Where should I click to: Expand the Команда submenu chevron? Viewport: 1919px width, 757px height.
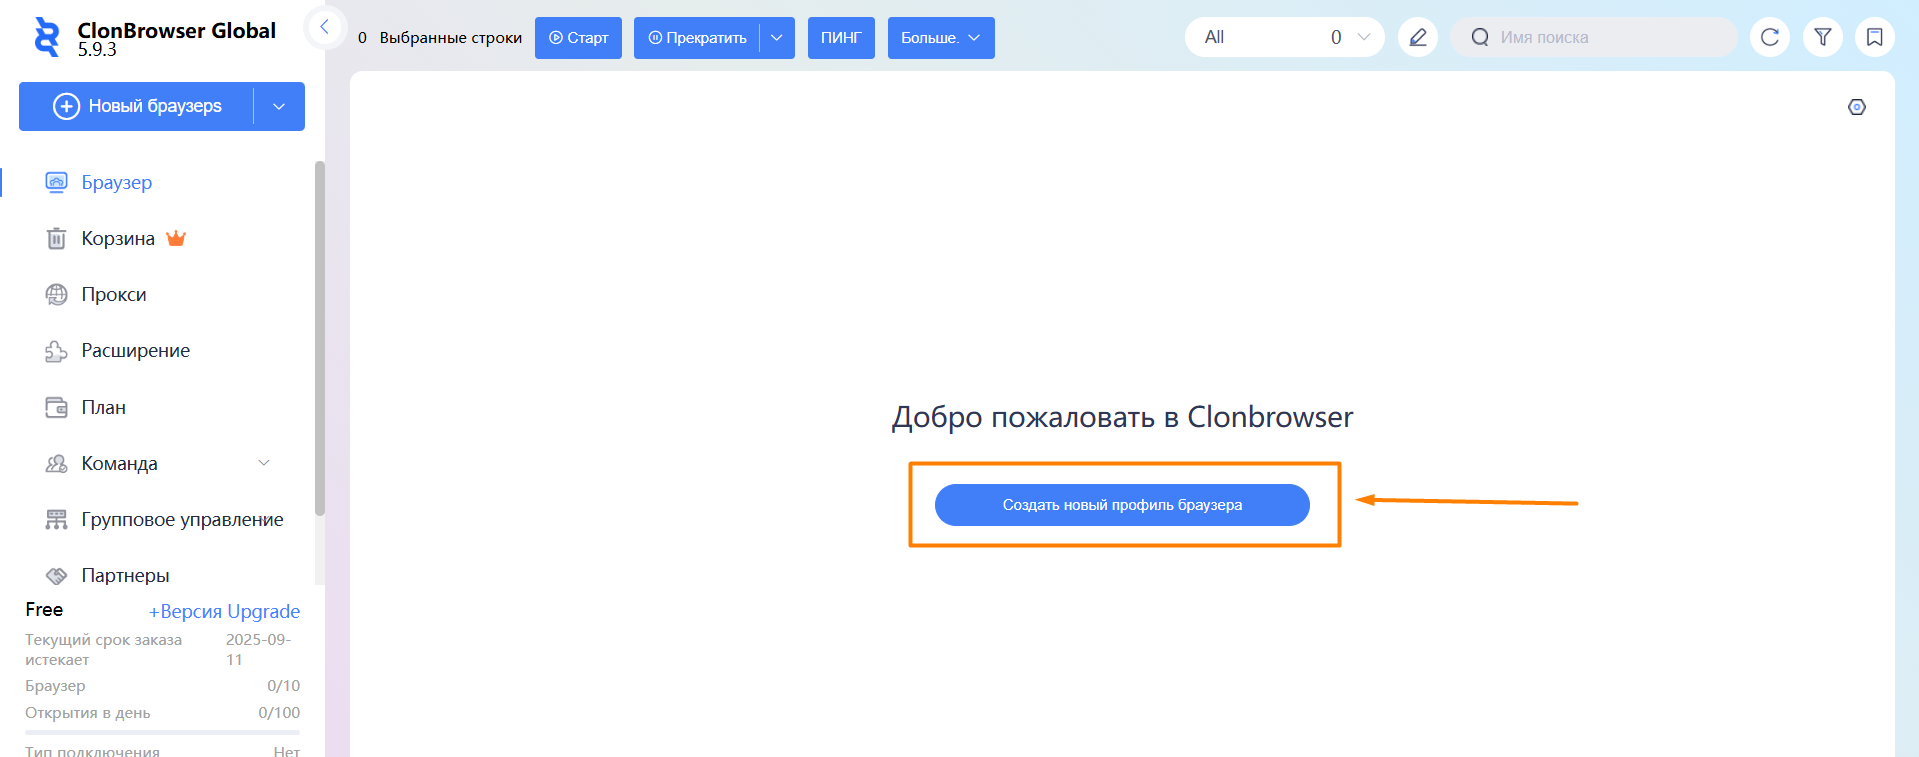coord(264,462)
